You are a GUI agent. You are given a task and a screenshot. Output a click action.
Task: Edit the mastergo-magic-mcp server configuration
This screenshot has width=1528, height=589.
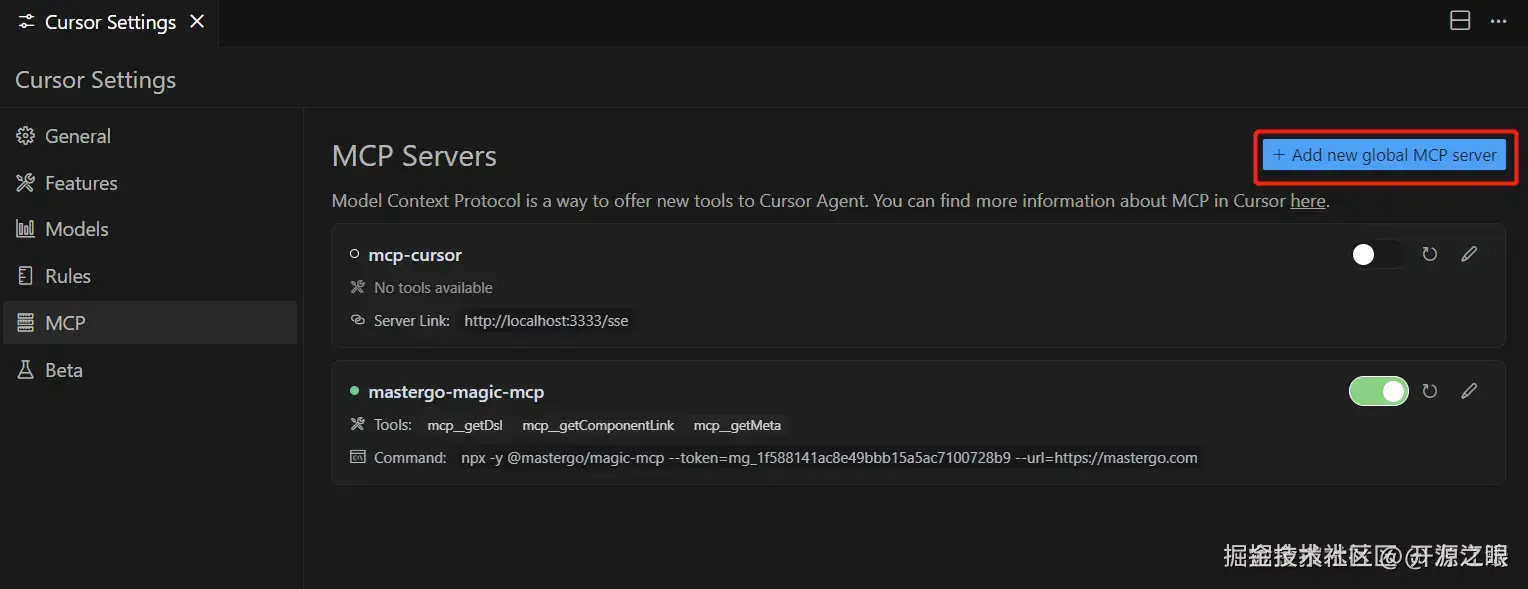[x=1468, y=391]
